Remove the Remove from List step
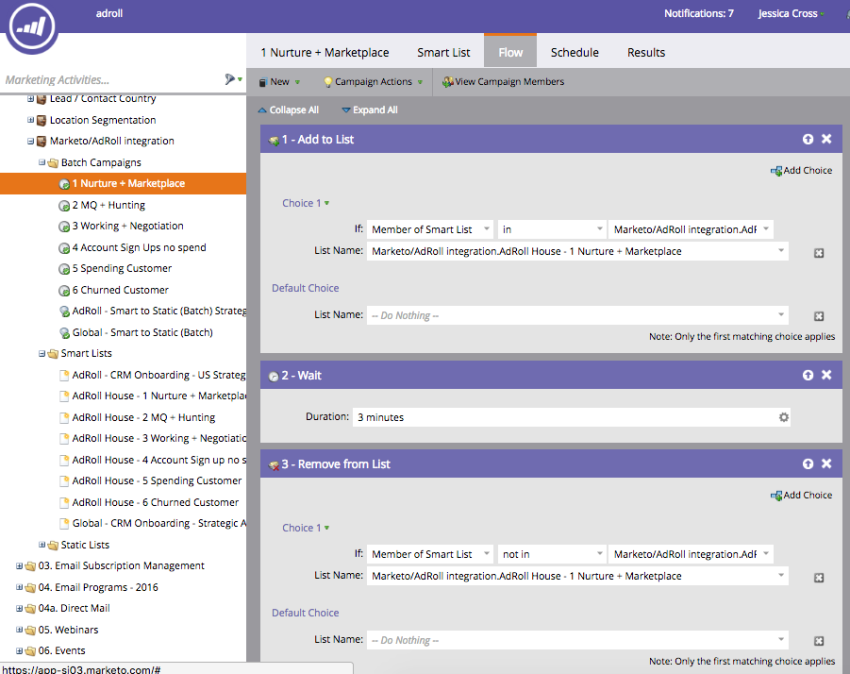 tap(826, 464)
